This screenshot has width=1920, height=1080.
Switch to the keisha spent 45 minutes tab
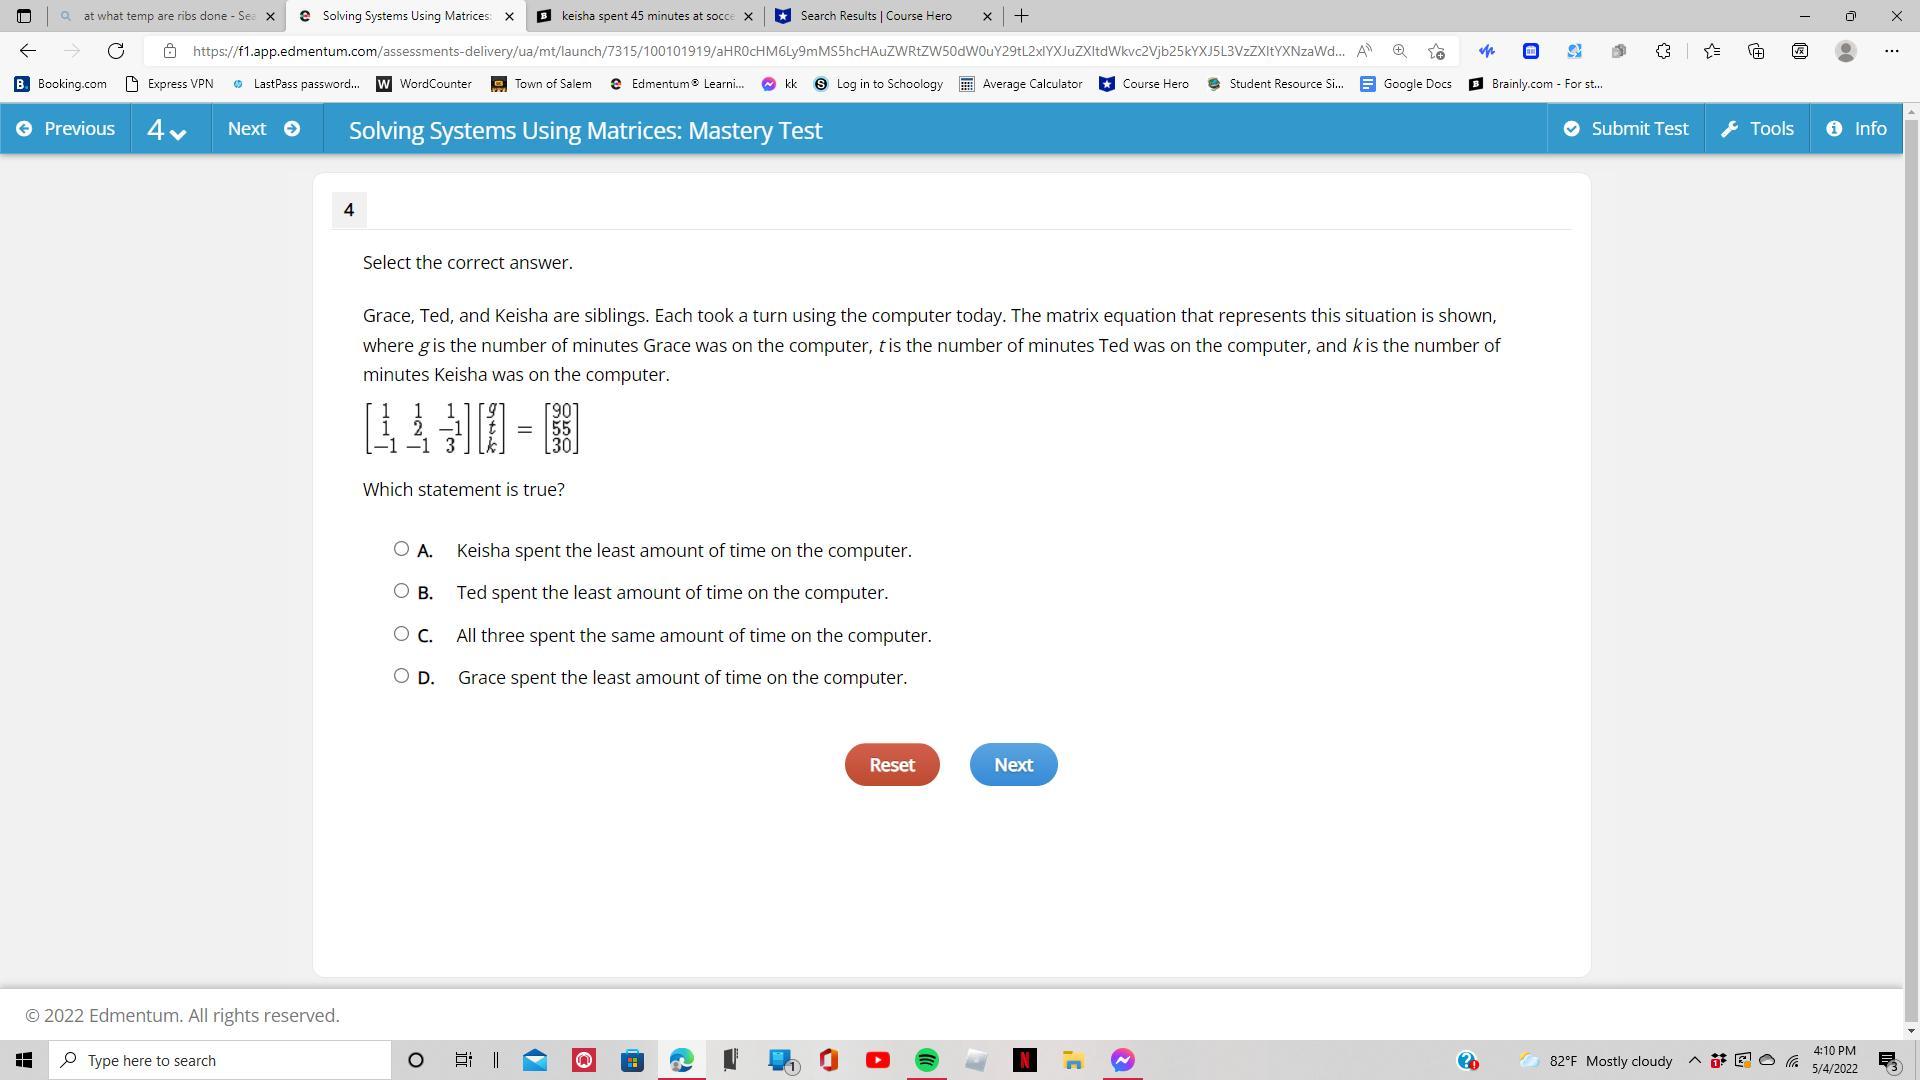(646, 16)
